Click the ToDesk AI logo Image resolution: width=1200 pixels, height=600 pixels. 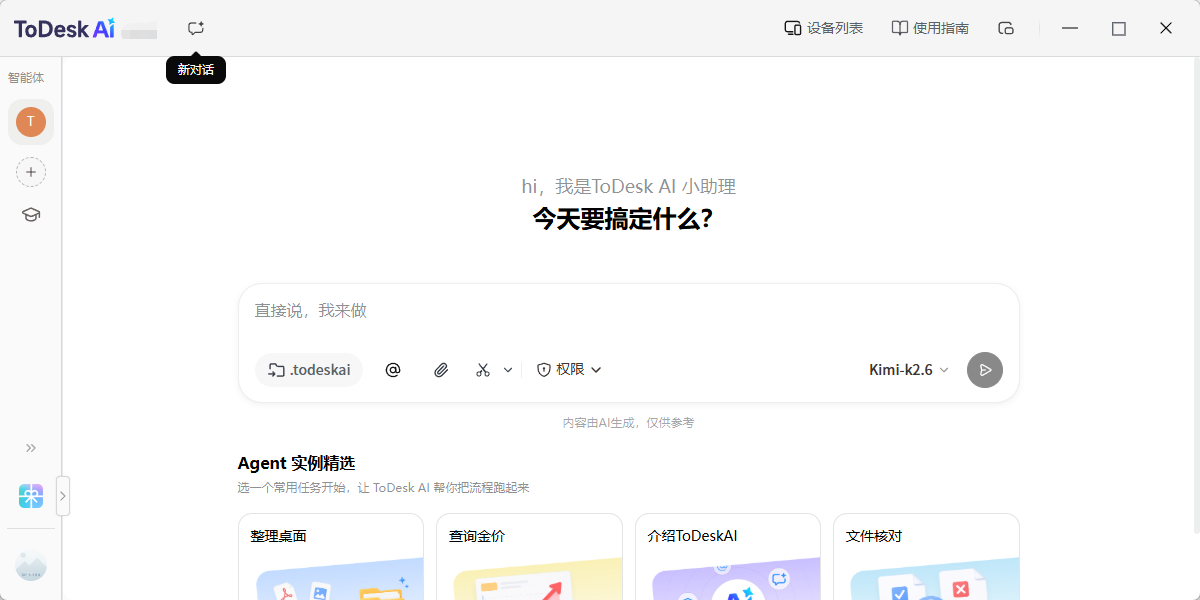[x=64, y=29]
